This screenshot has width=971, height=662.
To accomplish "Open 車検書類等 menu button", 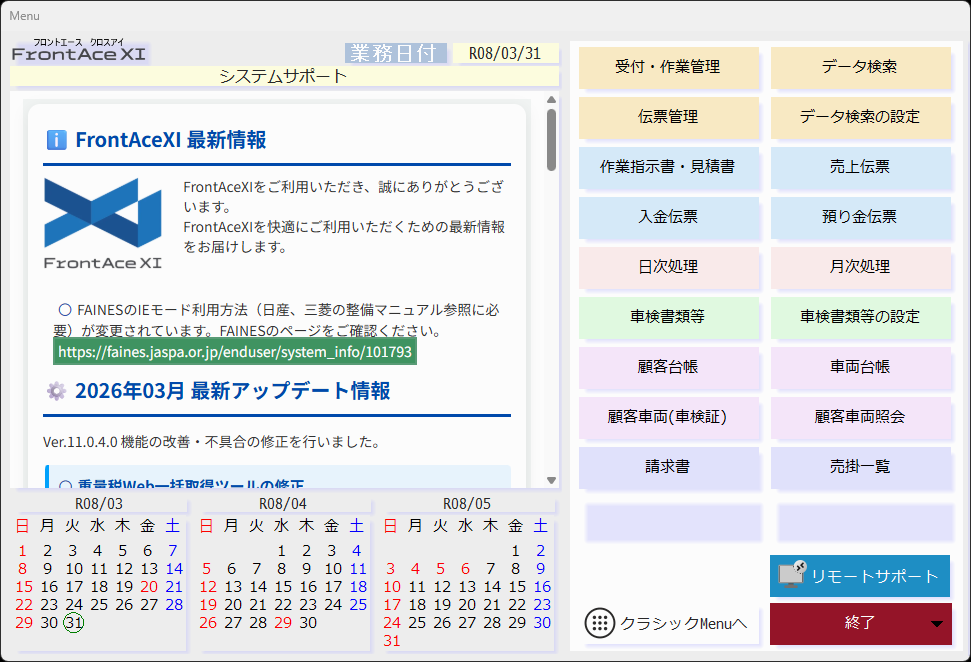I will [667, 317].
